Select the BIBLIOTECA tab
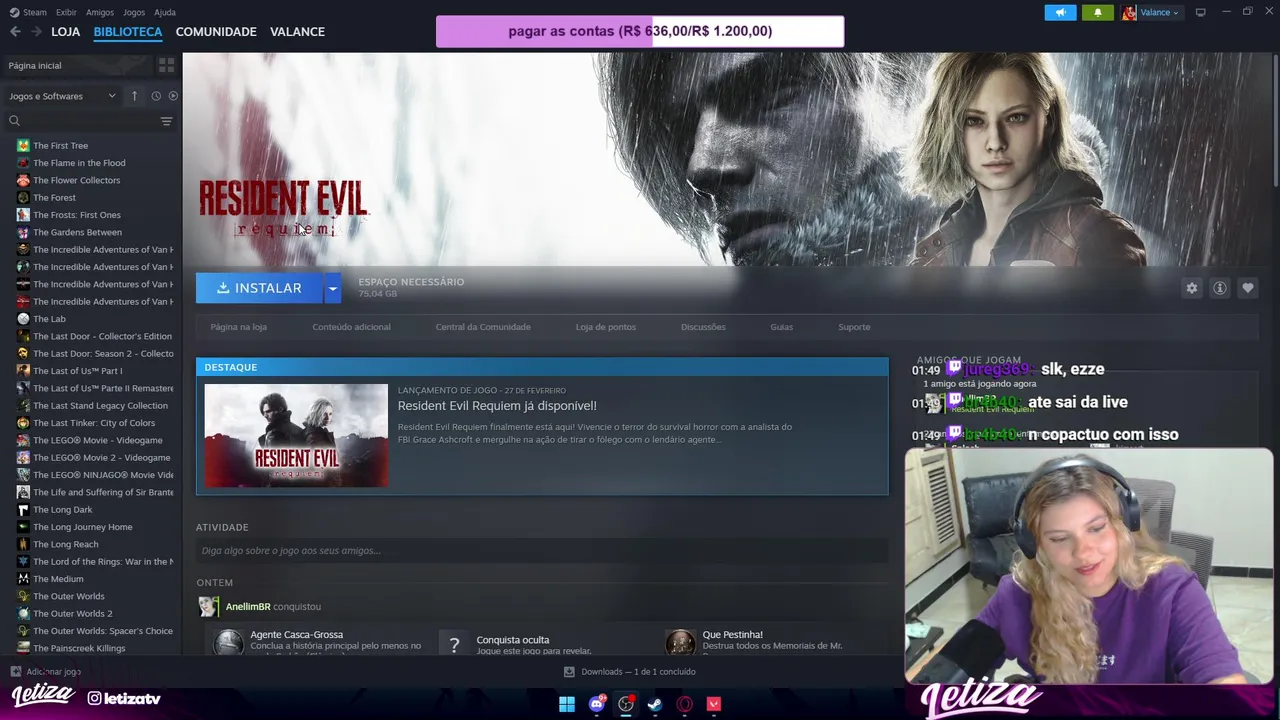This screenshot has width=1280, height=720. (128, 32)
